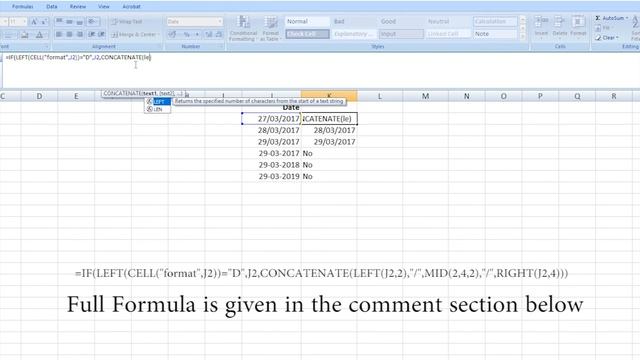Apply the Normal cell style

point(307,21)
